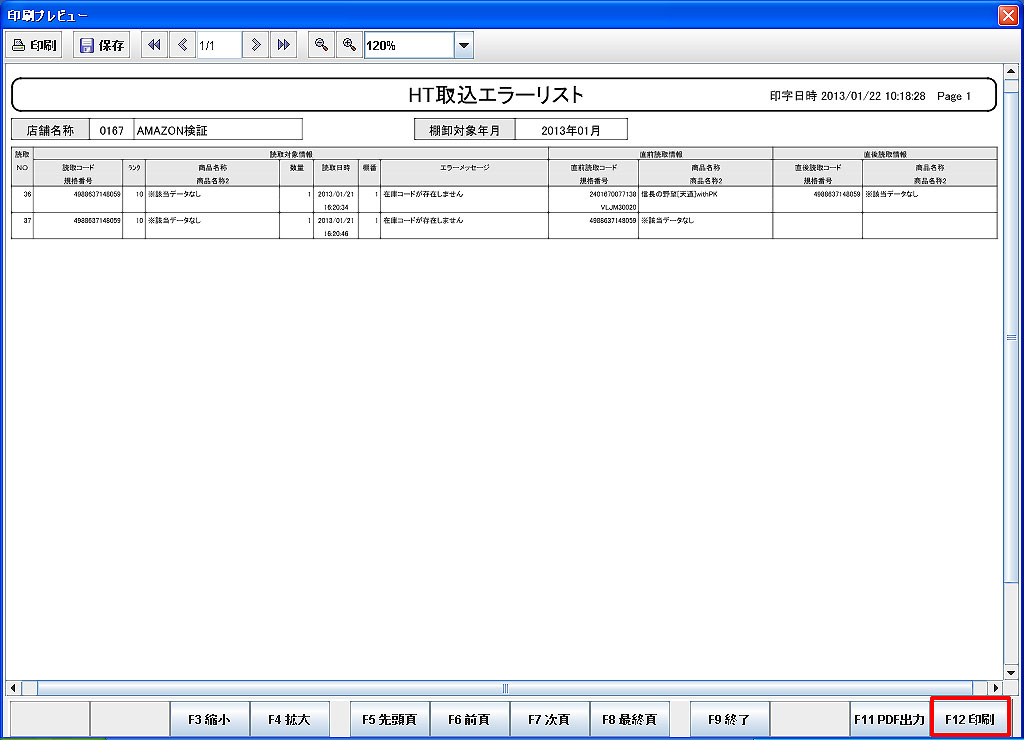Screen dimensions: 1024x740
Task: Jump to last page with double-right arrow
Action: coord(284,45)
